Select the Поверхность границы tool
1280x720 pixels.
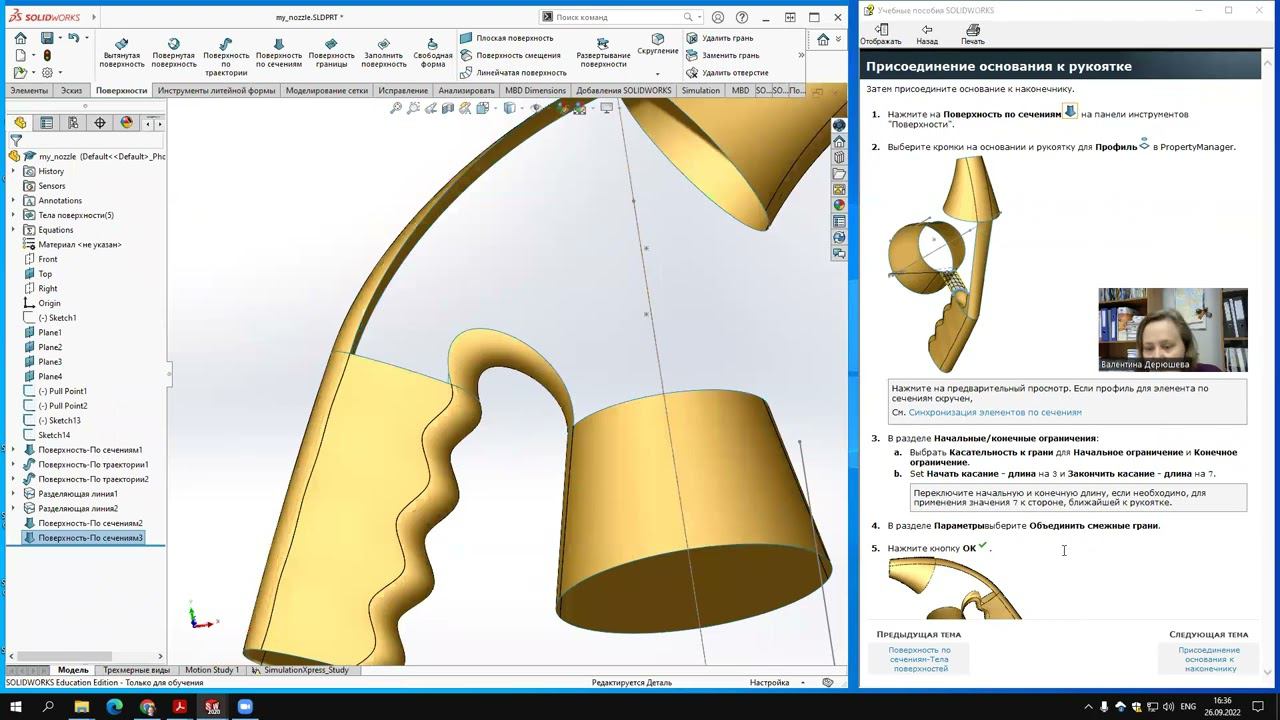click(x=331, y=54)
